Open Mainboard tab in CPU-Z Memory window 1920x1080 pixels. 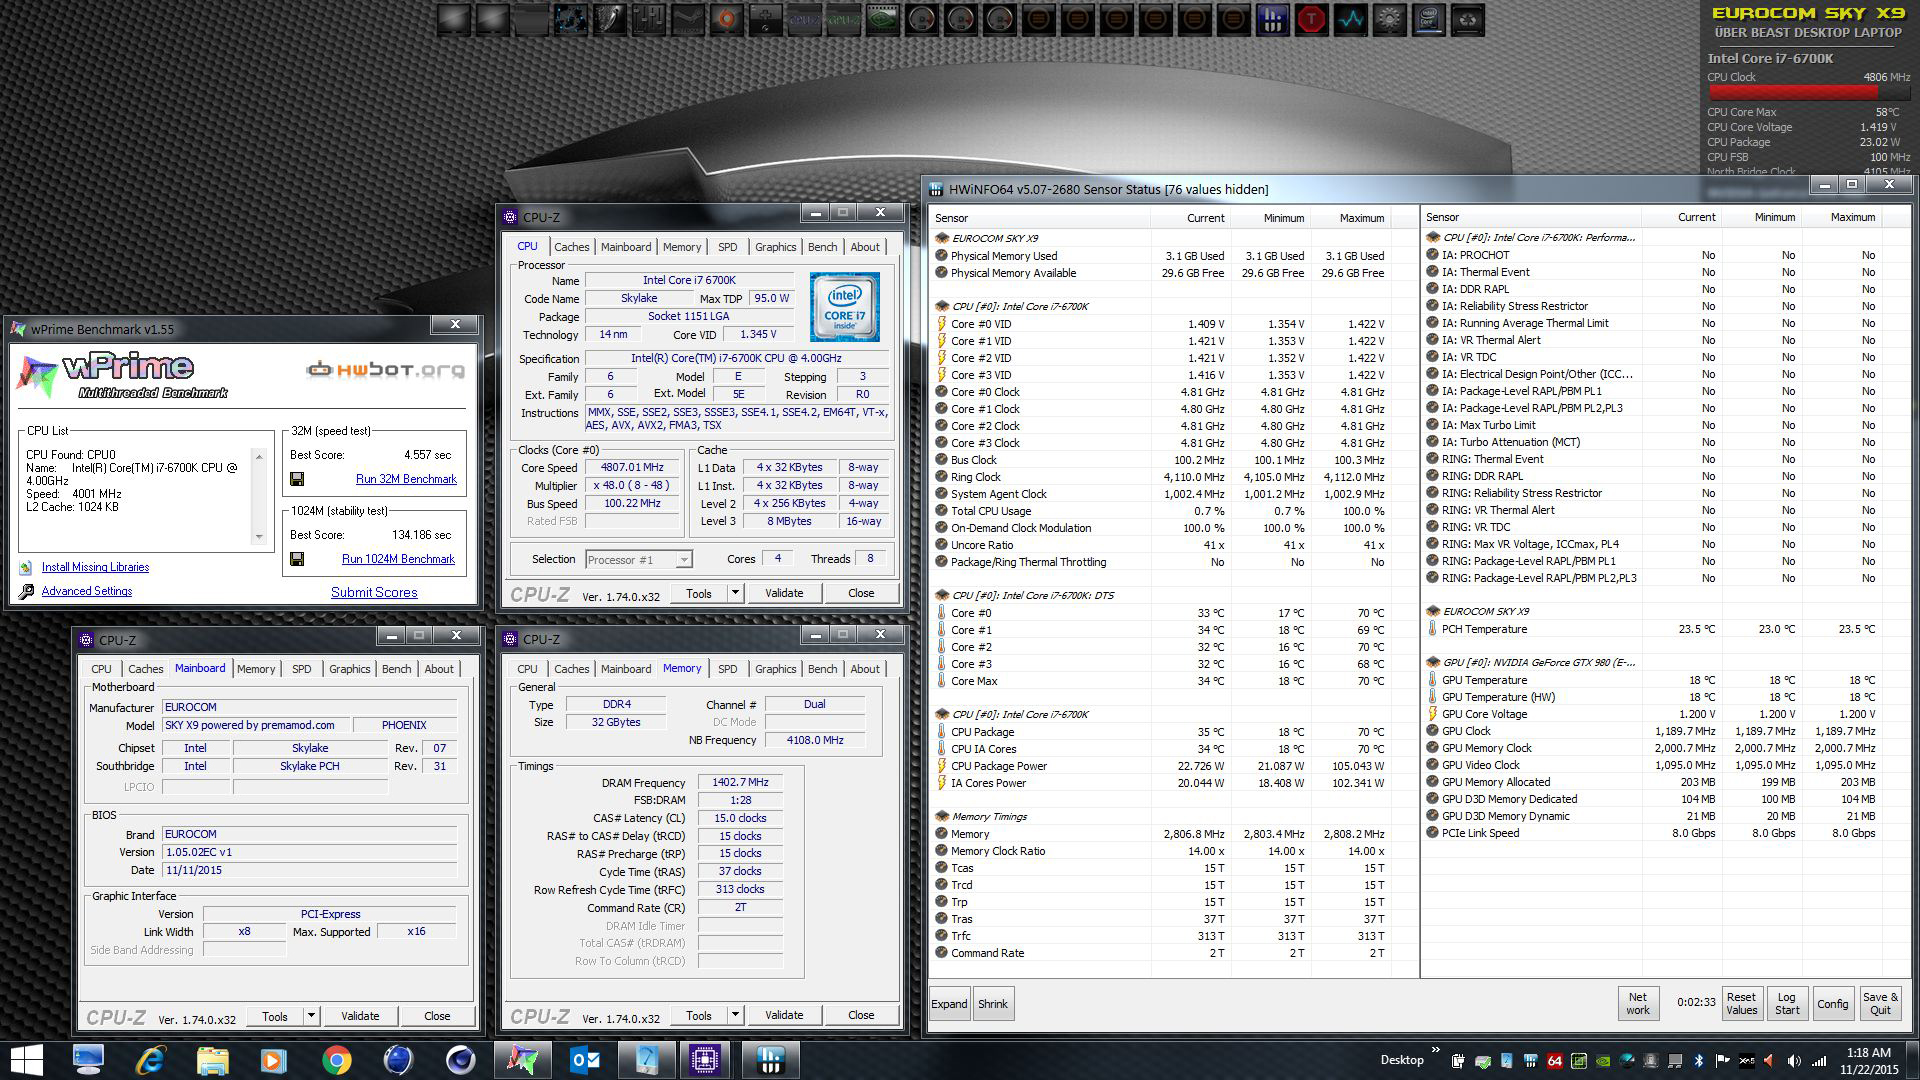pyautogui.click(x=626, y=669)
